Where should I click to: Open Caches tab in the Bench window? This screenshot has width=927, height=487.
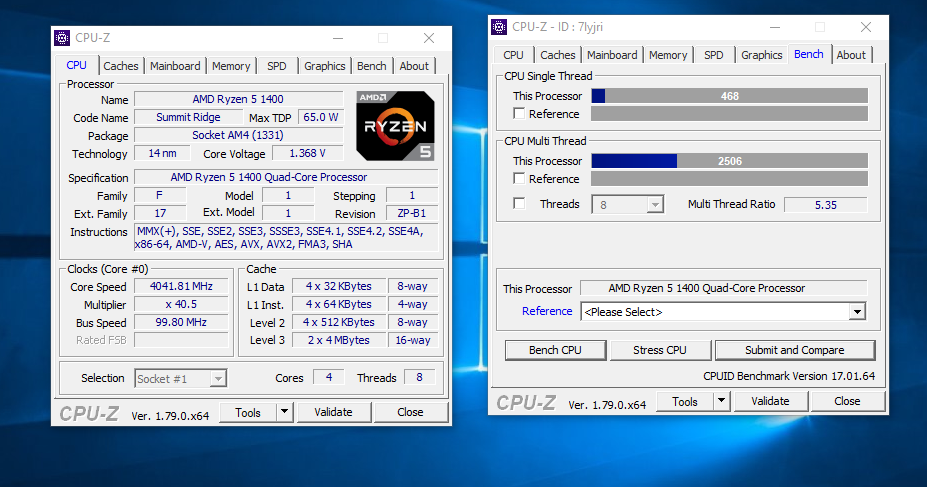click(x=558, y=55)
